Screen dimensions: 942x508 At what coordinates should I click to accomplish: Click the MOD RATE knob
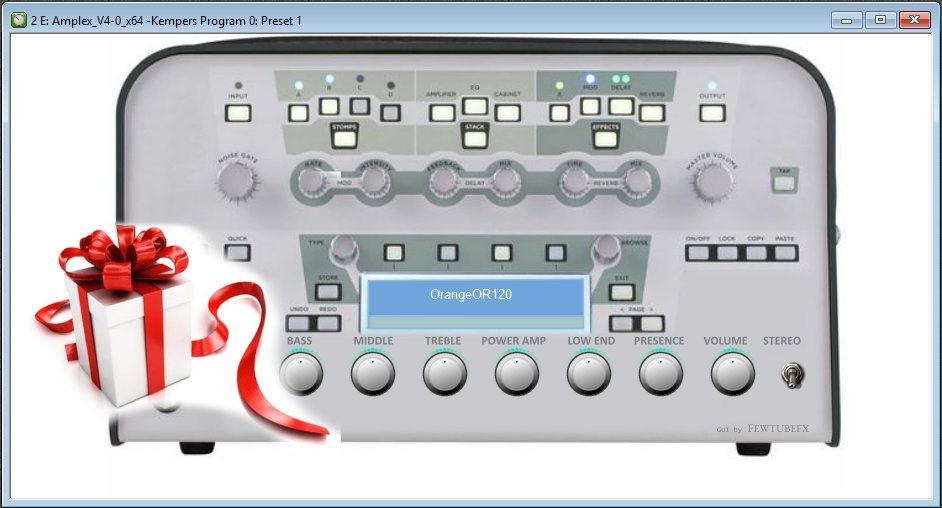click(311, 181)
